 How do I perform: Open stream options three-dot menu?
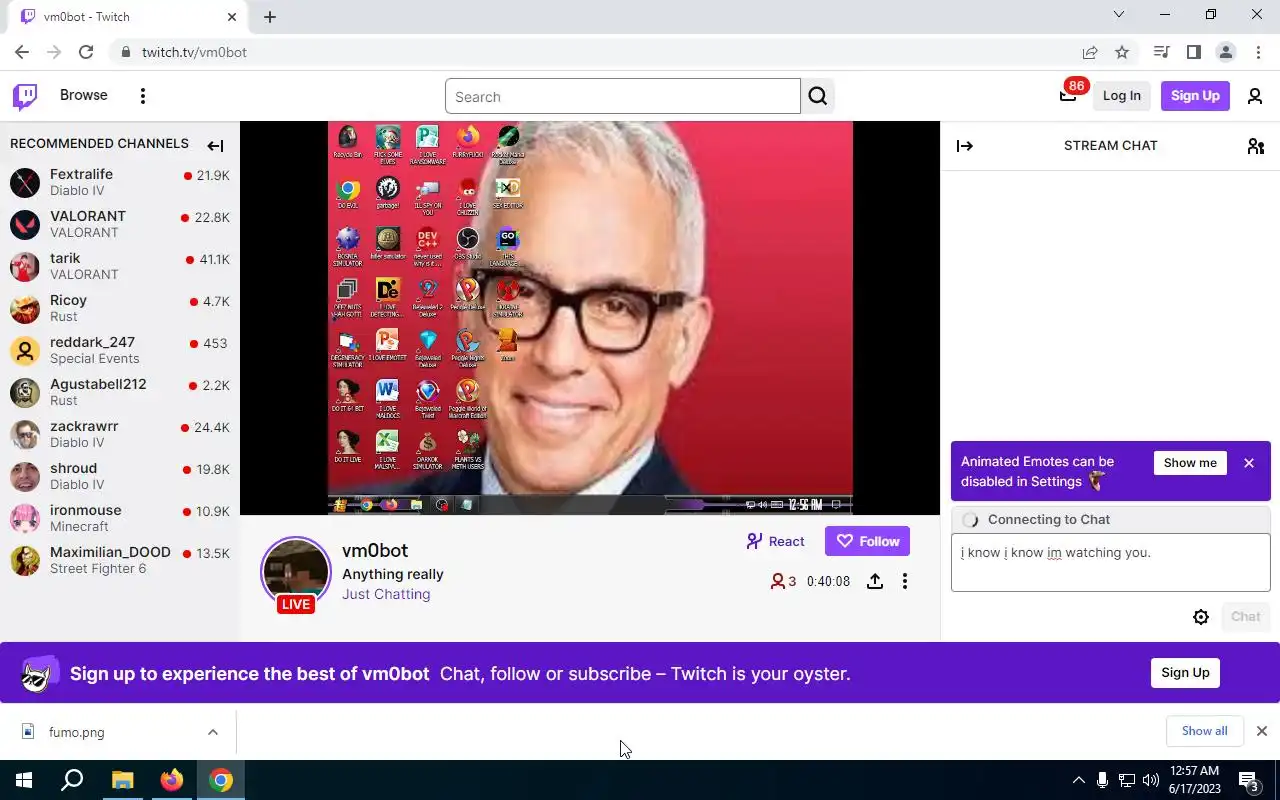pos(905,581)
